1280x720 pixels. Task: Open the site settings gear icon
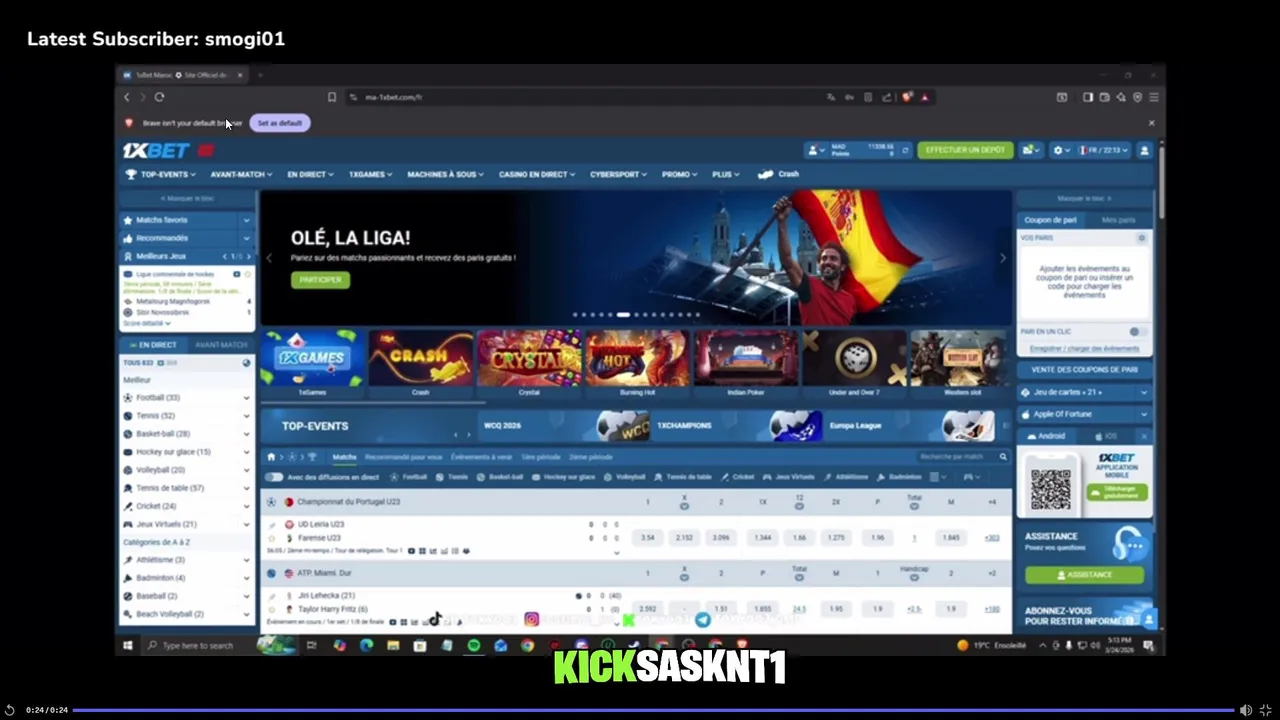[1058, 150]
